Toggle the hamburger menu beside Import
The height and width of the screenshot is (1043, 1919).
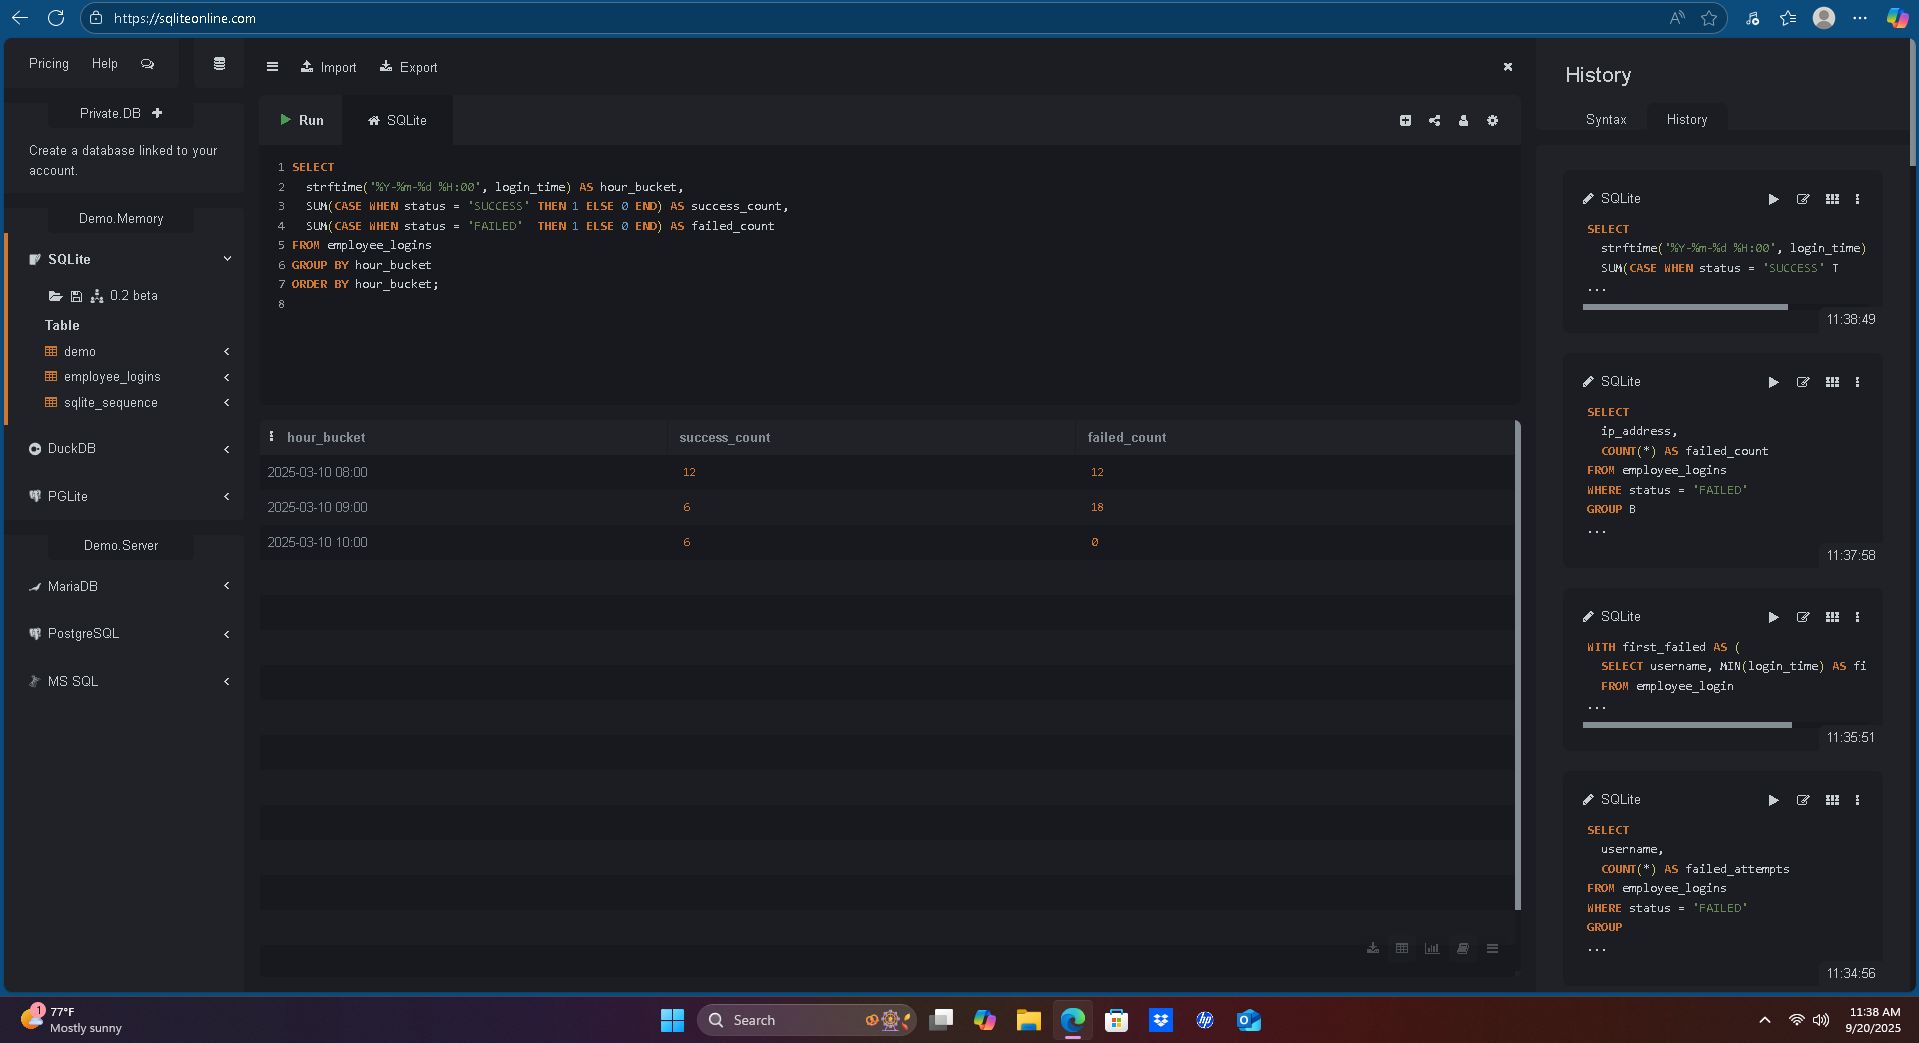pyautogui.click(x=272, y=67)
